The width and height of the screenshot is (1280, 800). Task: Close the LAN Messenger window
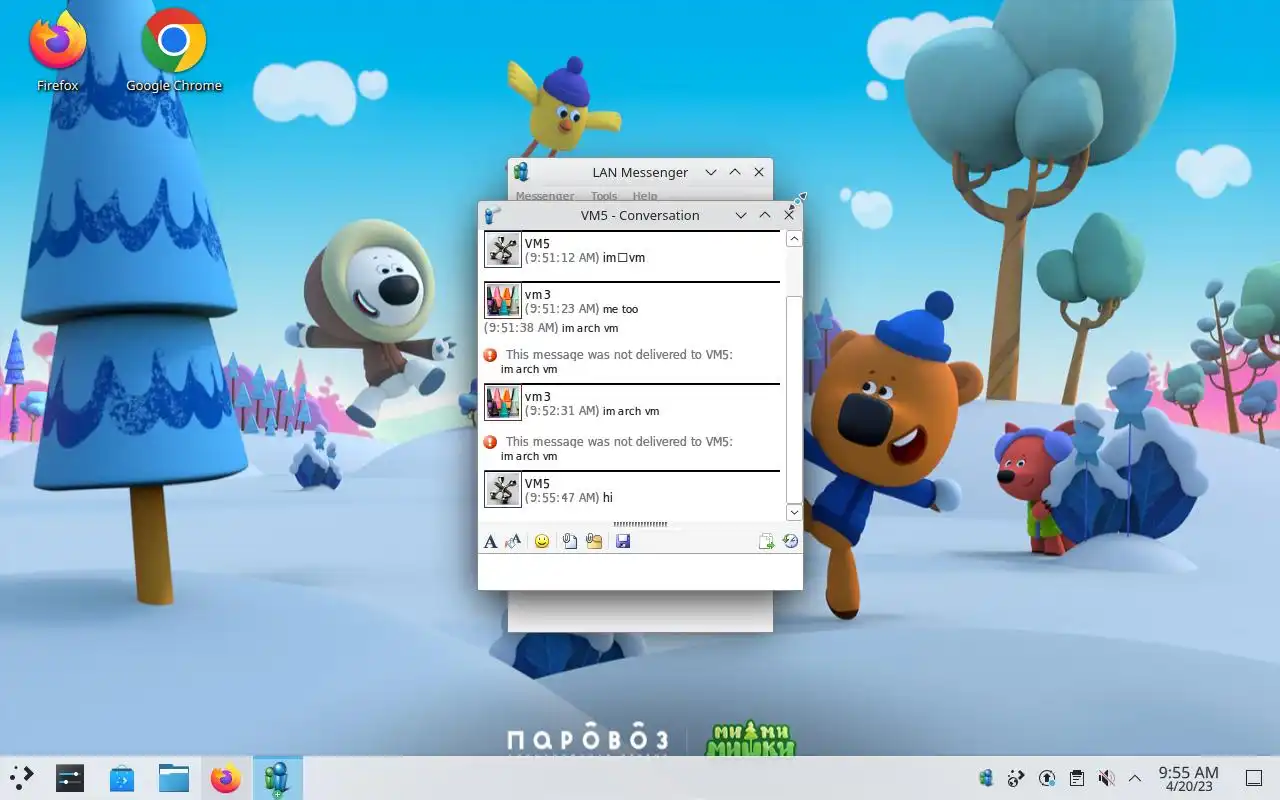759,172
